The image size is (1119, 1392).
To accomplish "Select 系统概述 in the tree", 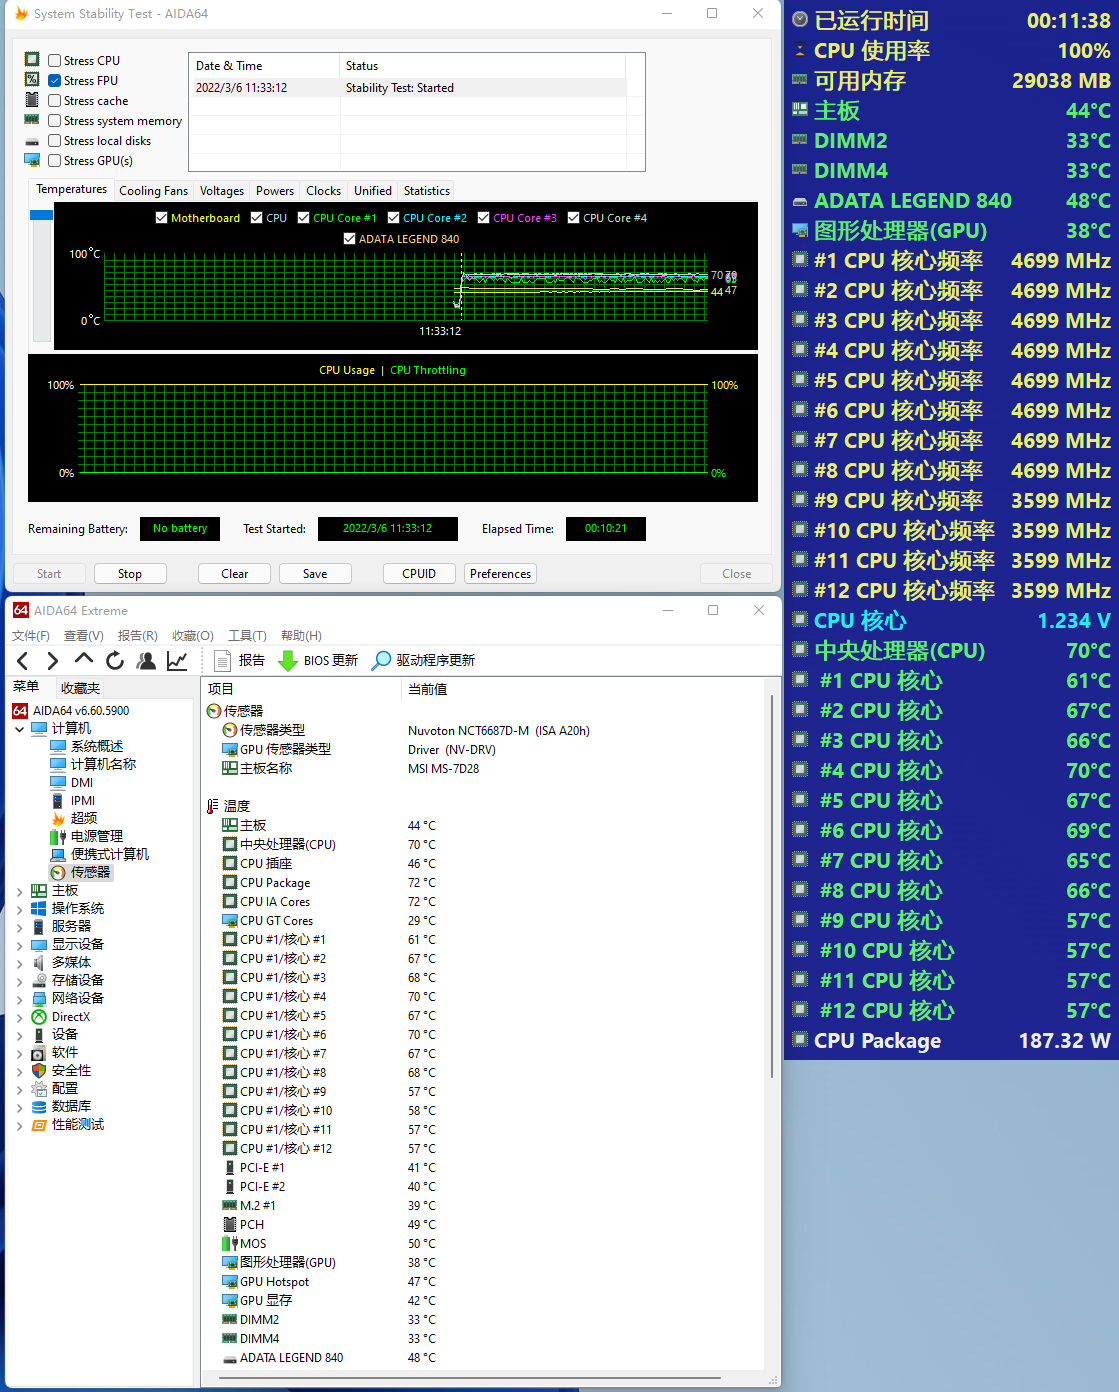I will tap(97, 746).
